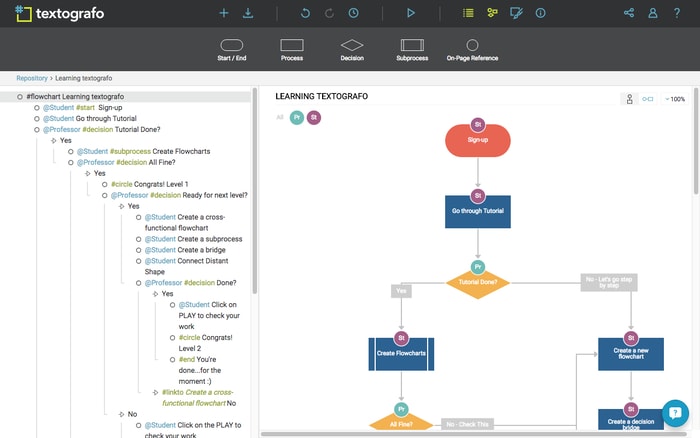This screenshot has width=700, height=438.
Task: Click the 'No - Let's go step by step' label
Action: (x=609, y=282)
